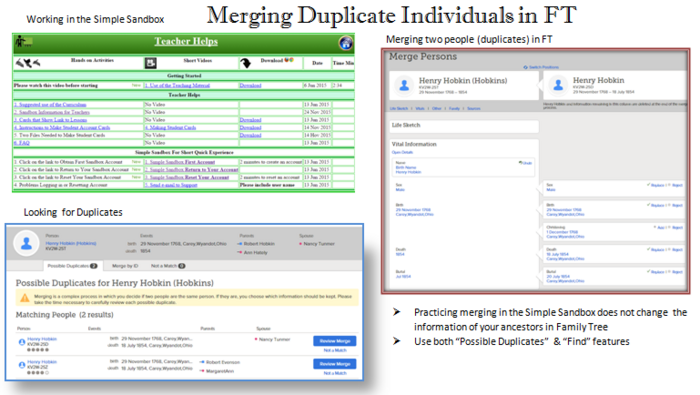The width and height of the screenshot is (700, 395).
Task: Jump to Life Sketch section in Merge Persons nav
Action: tap(399, 108)
